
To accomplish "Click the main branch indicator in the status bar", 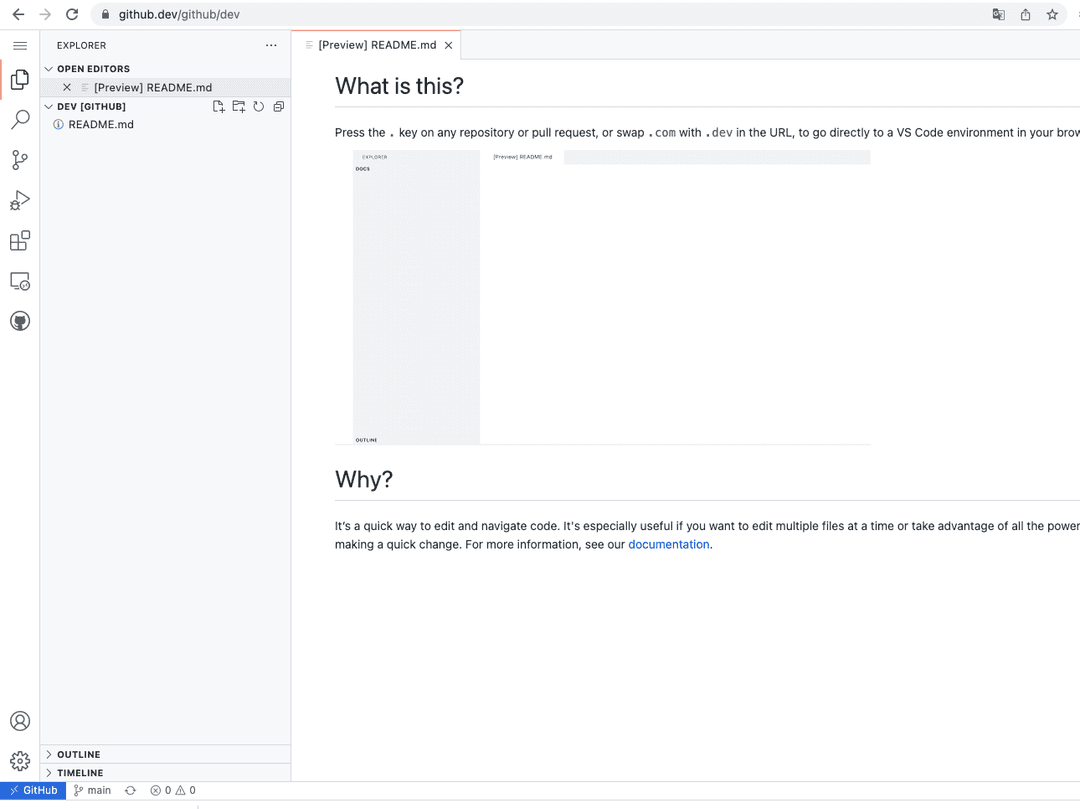I will [91, 790].
